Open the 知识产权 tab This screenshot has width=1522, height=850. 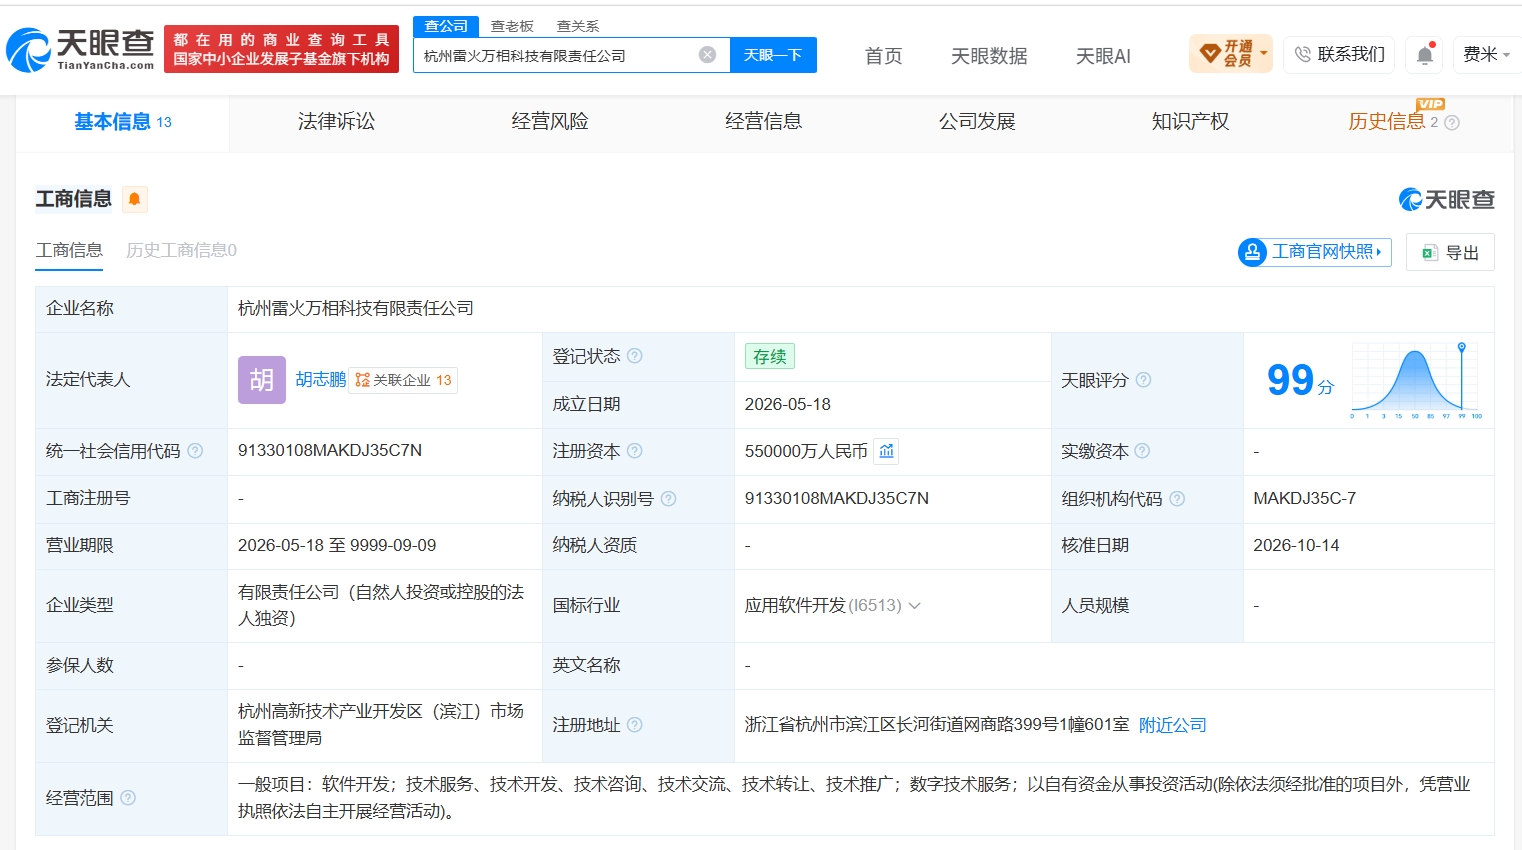(1190, 122)
